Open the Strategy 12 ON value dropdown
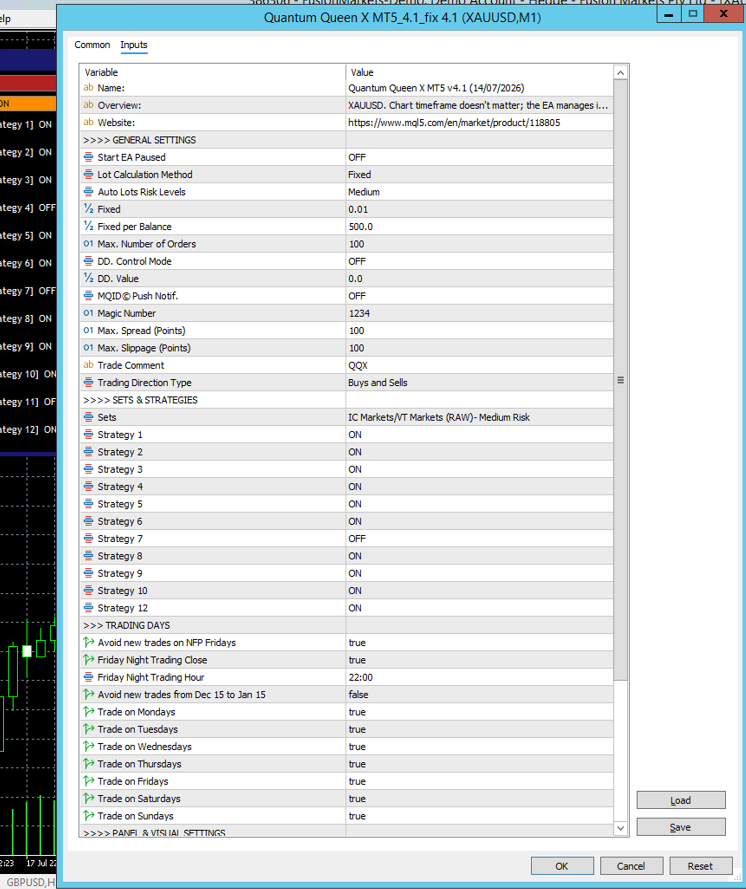This screenshot has width=746, height=889. pyautogui.click(x=480, y=608)
